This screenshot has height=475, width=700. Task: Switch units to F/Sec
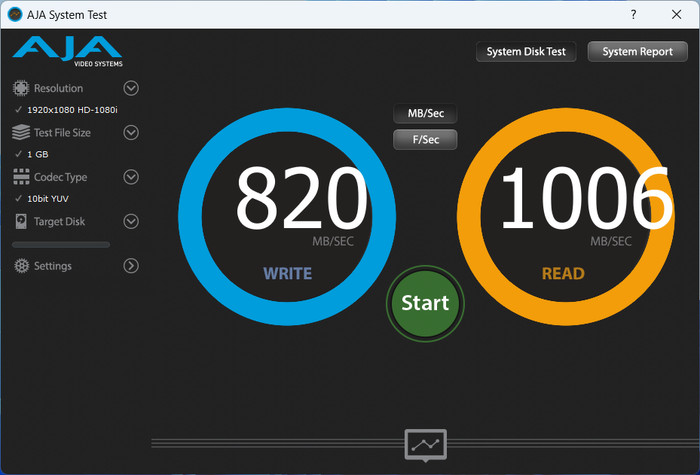(425, 139)
